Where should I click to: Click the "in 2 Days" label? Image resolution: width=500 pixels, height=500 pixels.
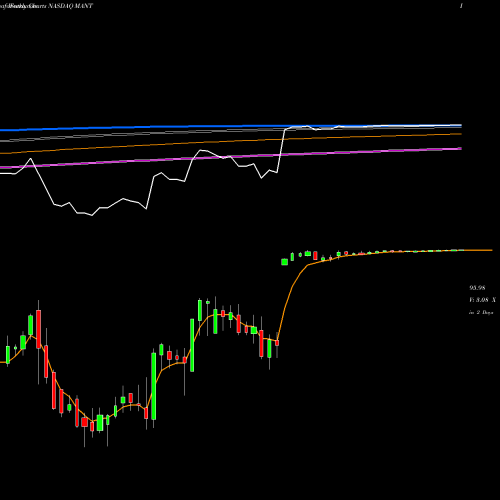[481, 313]
